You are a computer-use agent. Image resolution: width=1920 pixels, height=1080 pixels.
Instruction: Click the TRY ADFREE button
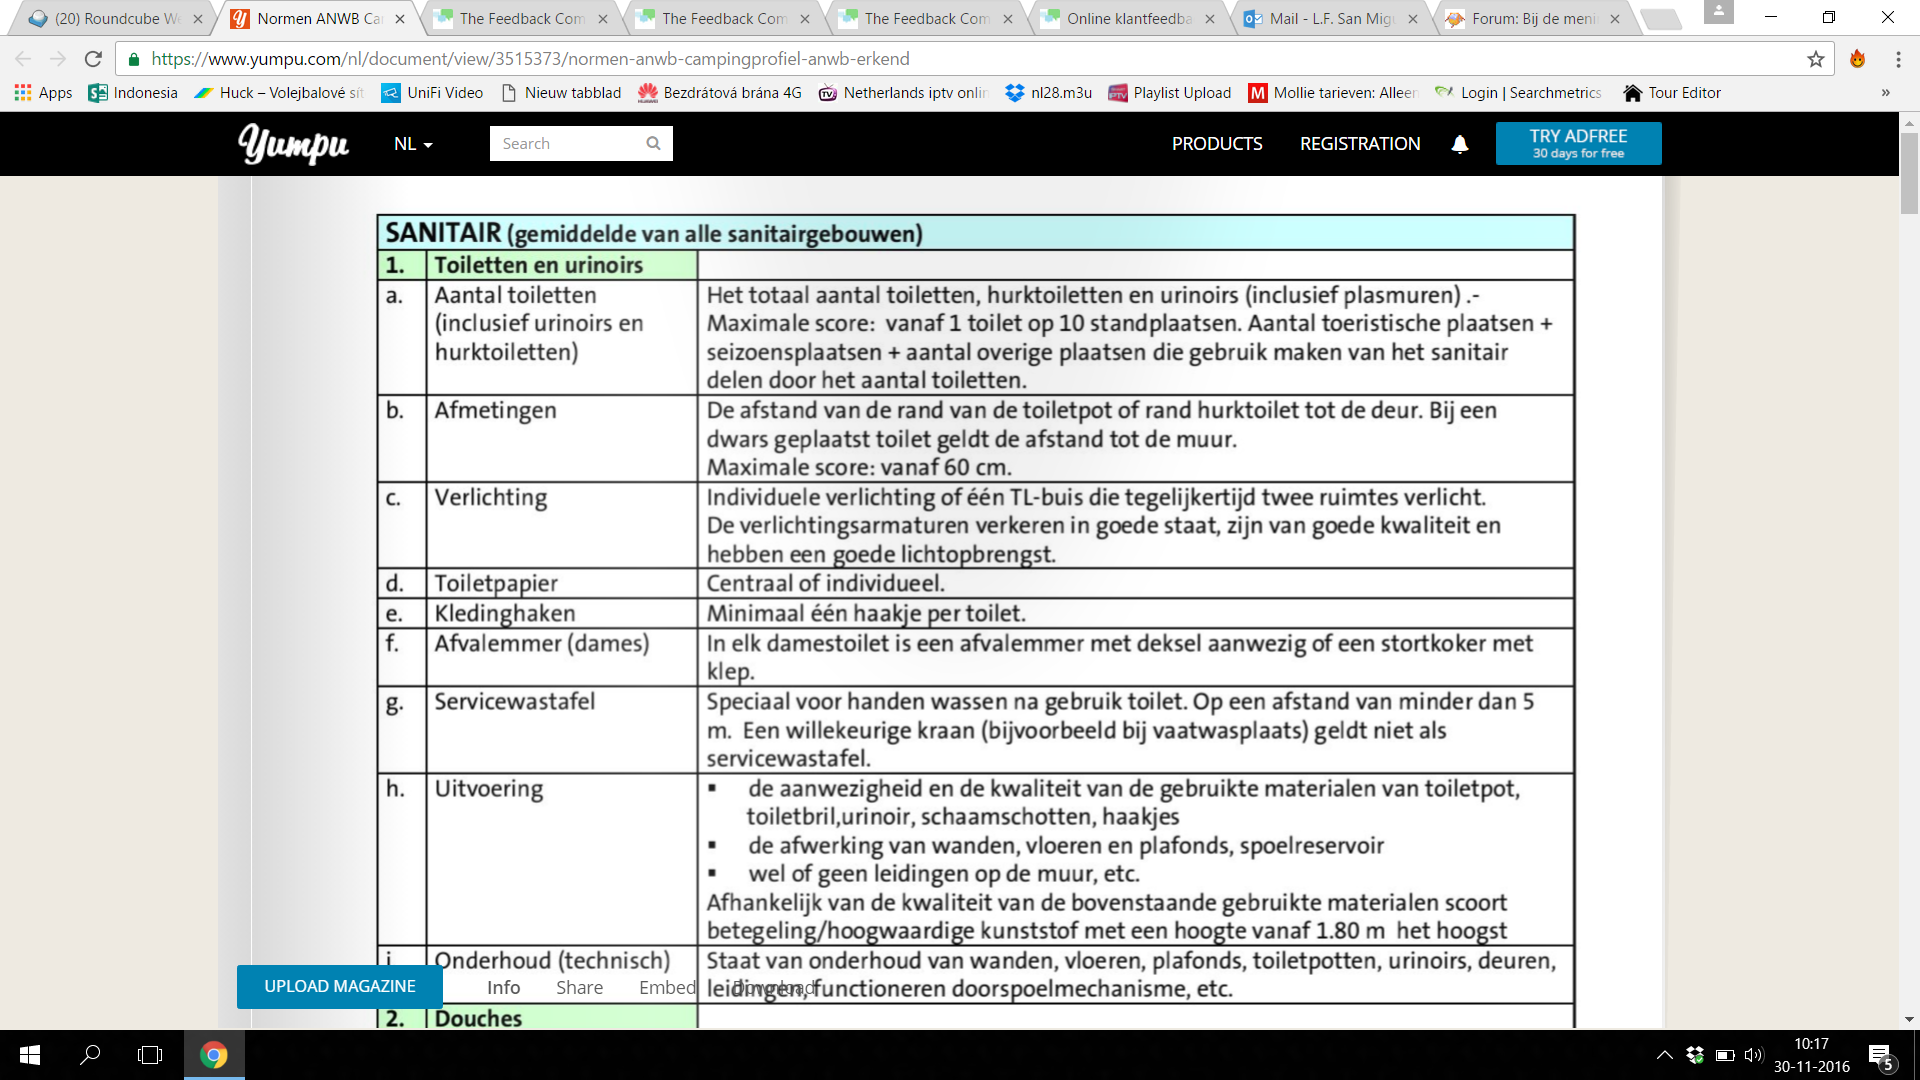1577,143
